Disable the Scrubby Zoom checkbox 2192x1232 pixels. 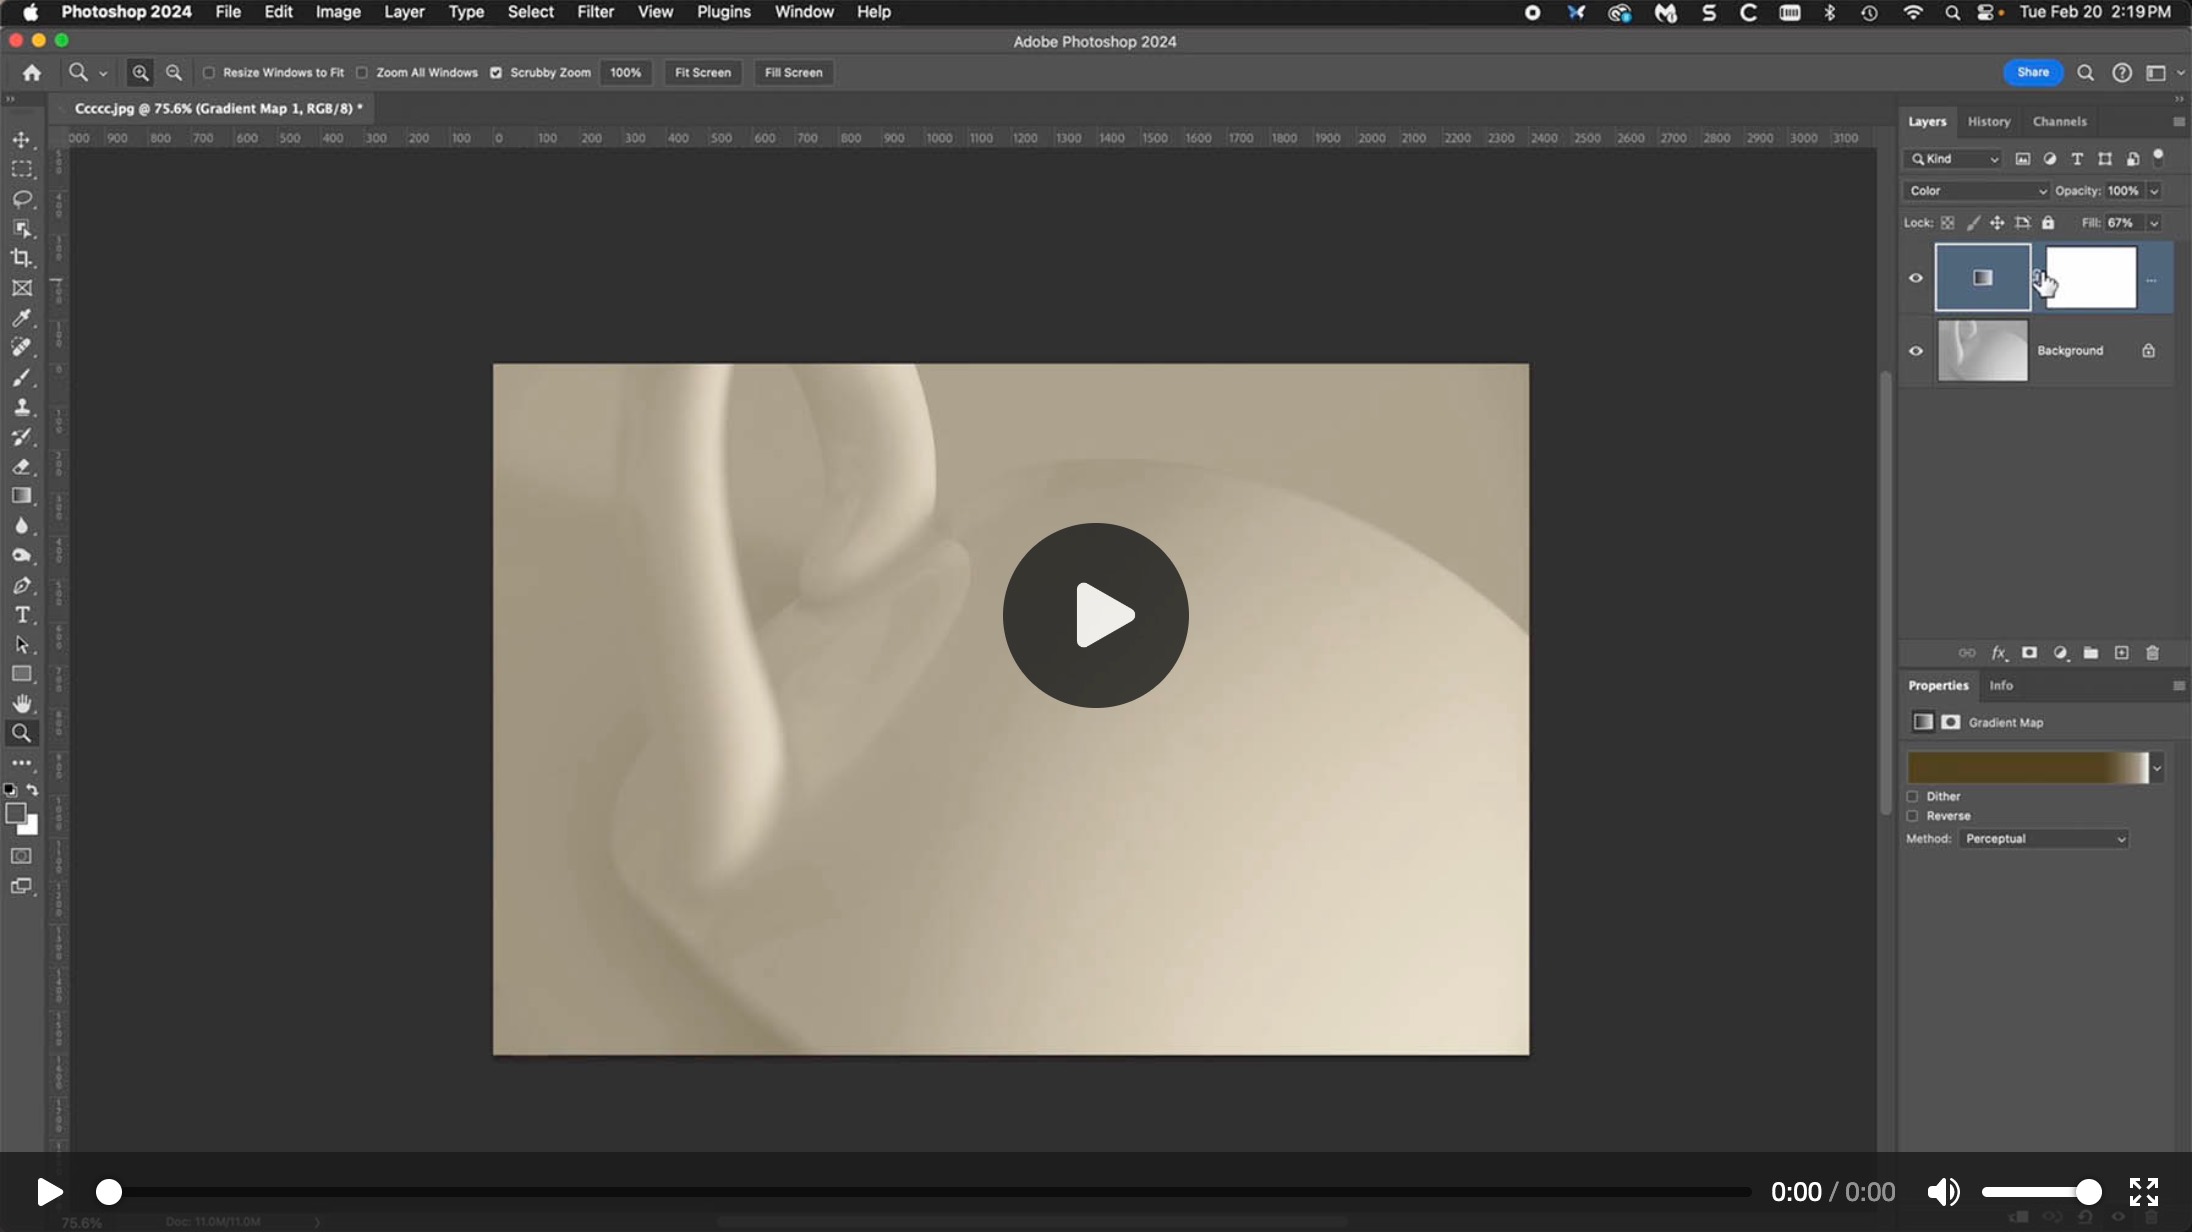pyautogui.click(x=496, y=73)
